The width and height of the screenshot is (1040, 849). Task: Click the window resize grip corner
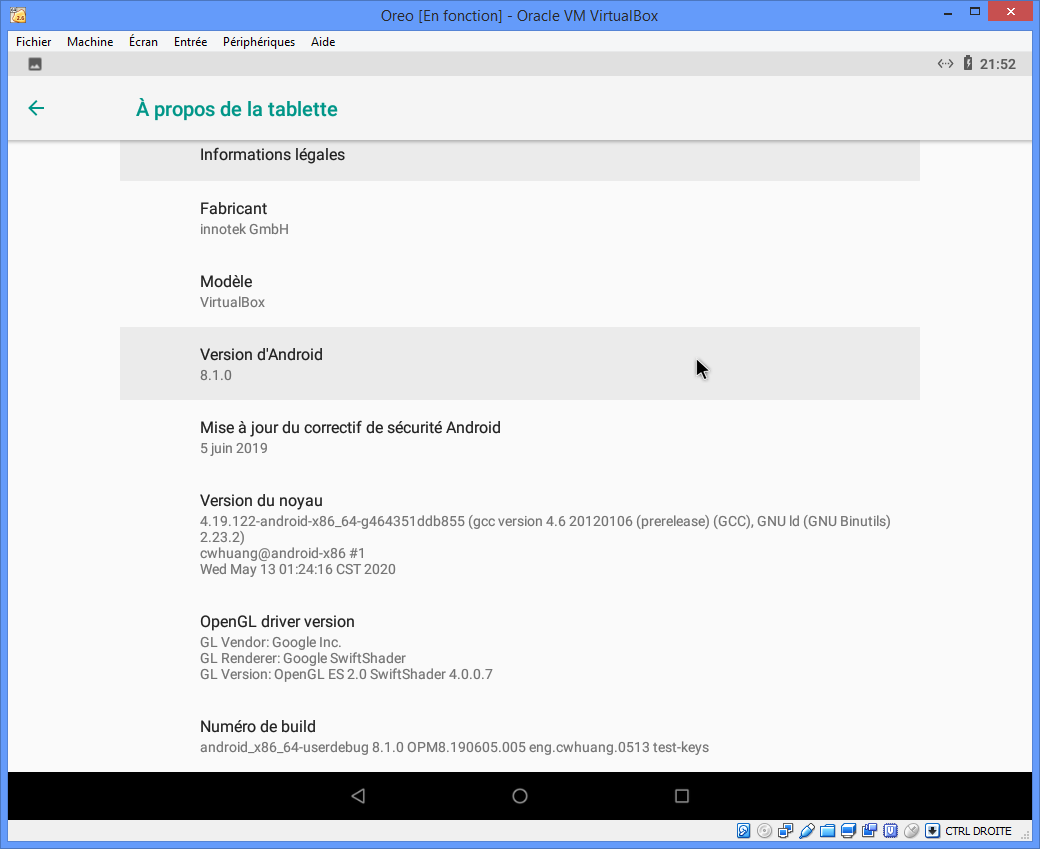point(1027,836)
